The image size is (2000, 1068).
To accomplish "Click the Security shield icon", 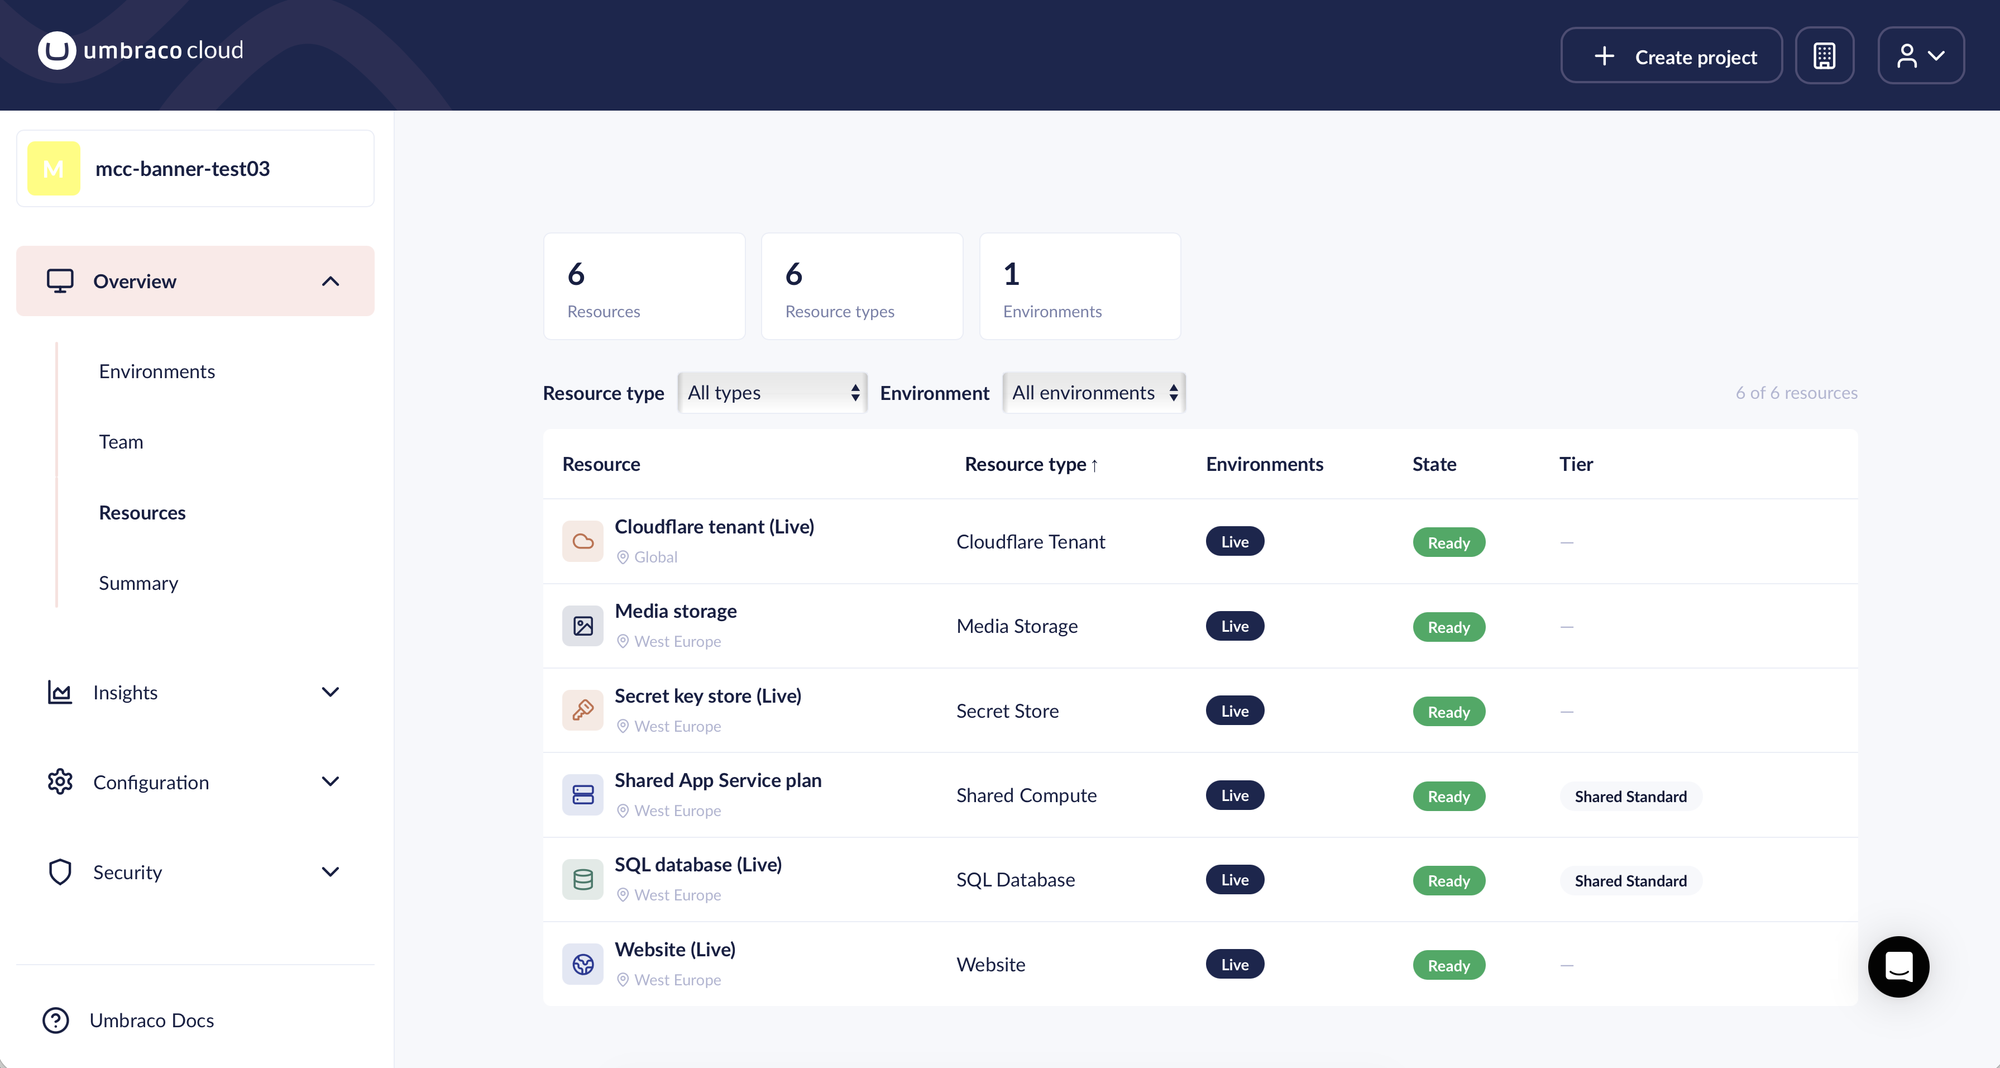I will coord(60,872).
